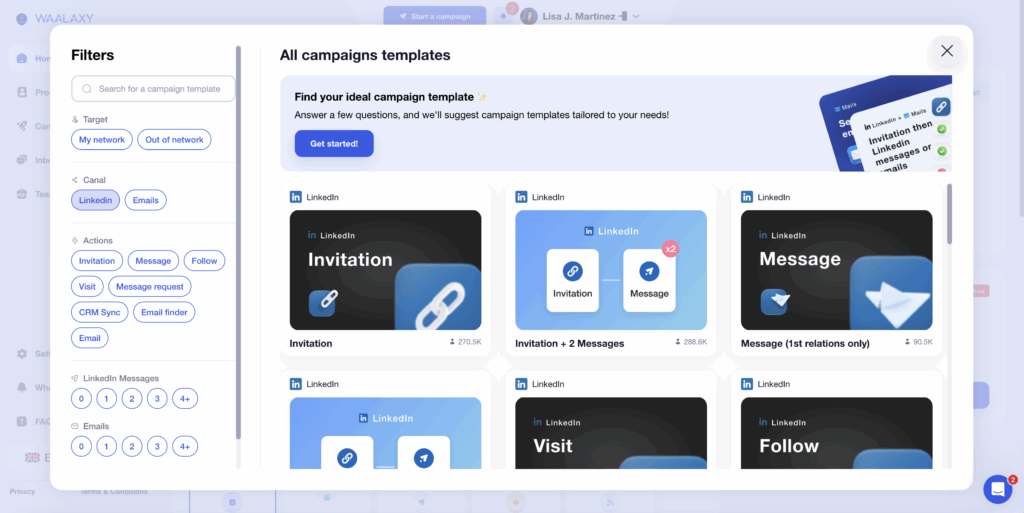The image size is (1024, 513).
Task: Click the Inbox sidebar icon
Action: (x=22, y=160)
